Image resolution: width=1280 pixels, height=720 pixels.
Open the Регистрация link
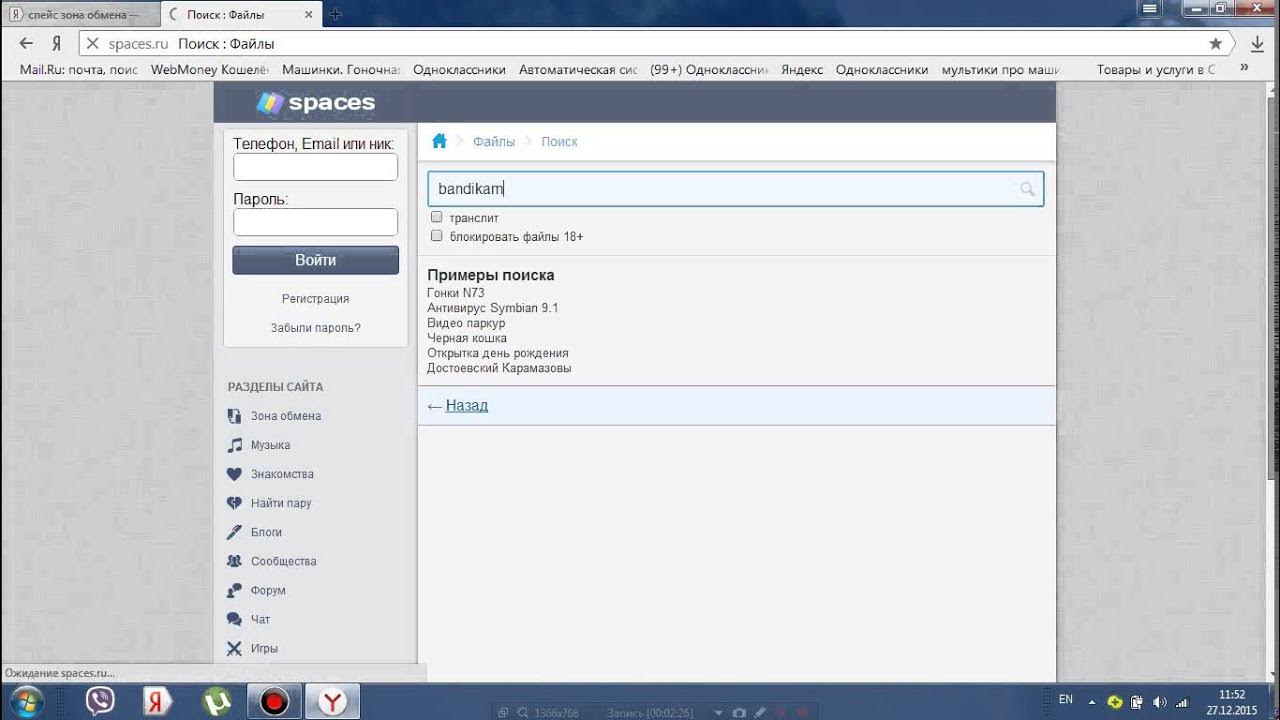point(315,299)
